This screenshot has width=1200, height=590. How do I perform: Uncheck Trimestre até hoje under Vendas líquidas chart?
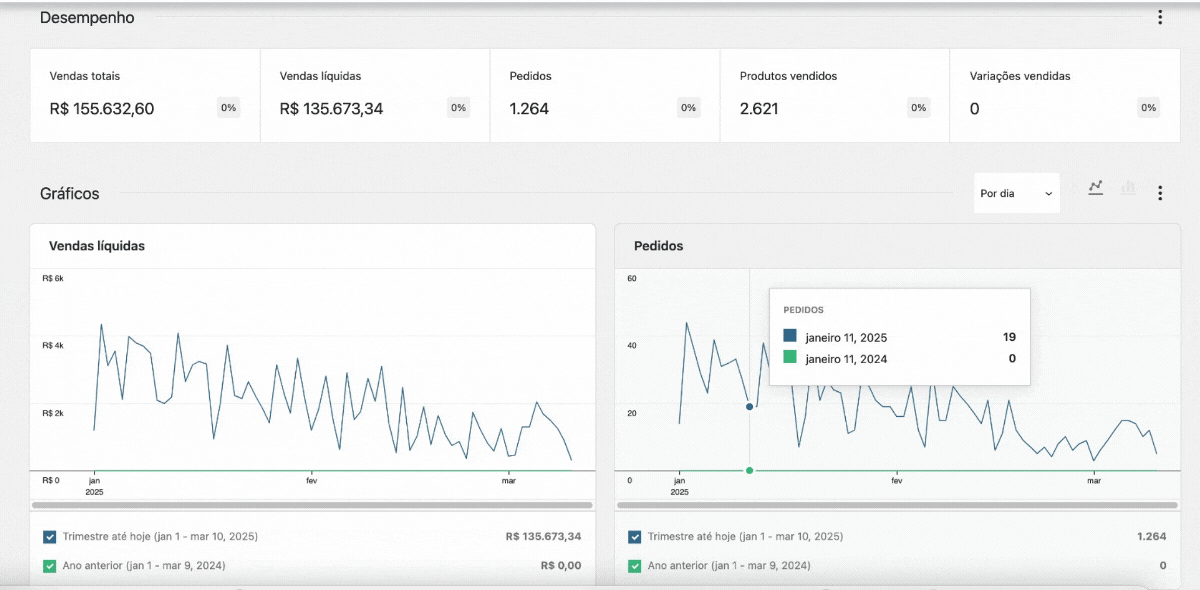tap(50, 537)
